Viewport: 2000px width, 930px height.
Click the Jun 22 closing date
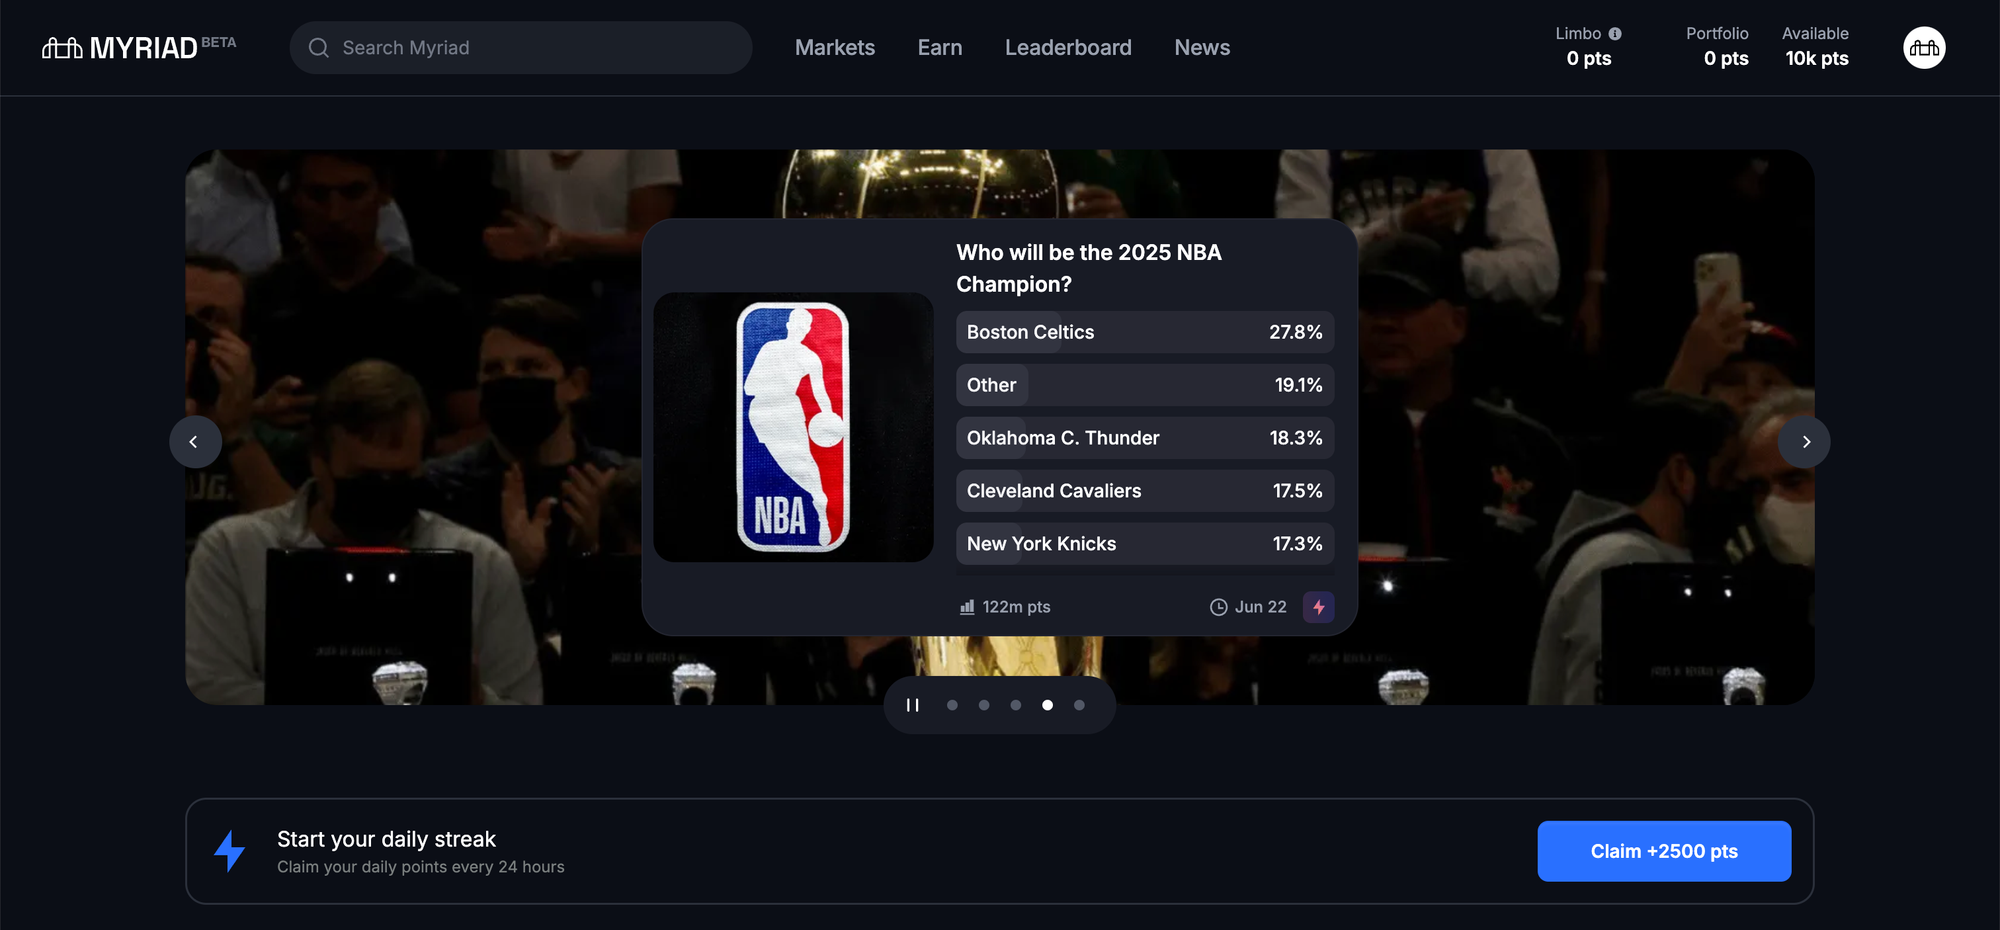click(1260, 607)
